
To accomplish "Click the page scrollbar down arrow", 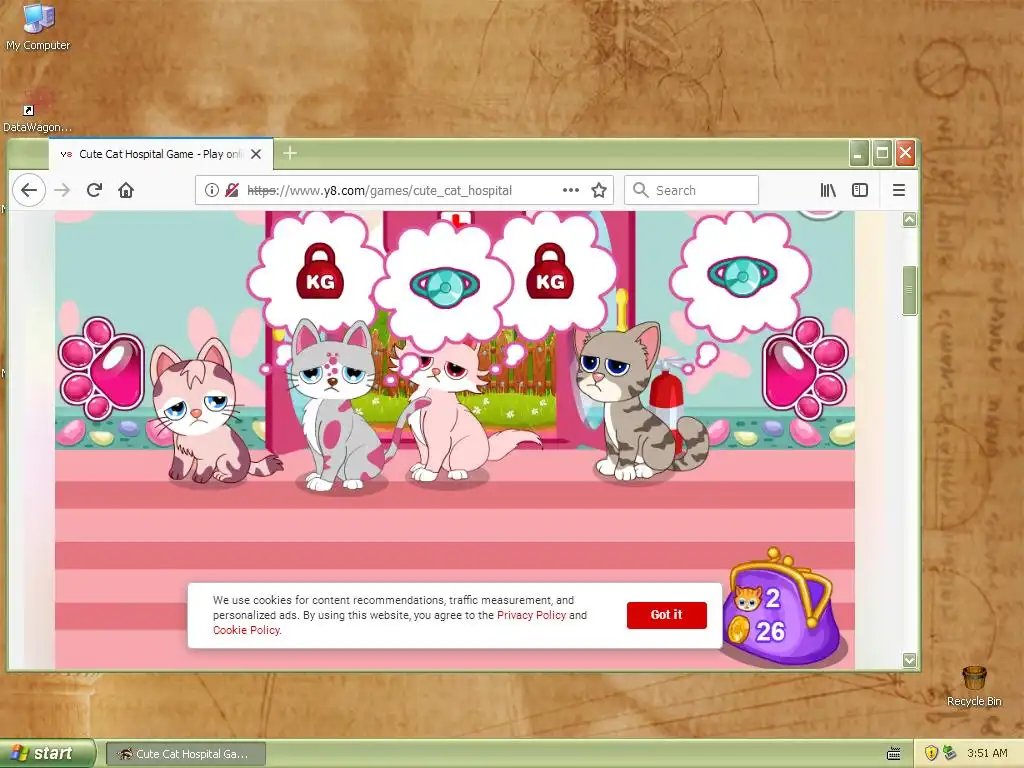I will (909, 660).
